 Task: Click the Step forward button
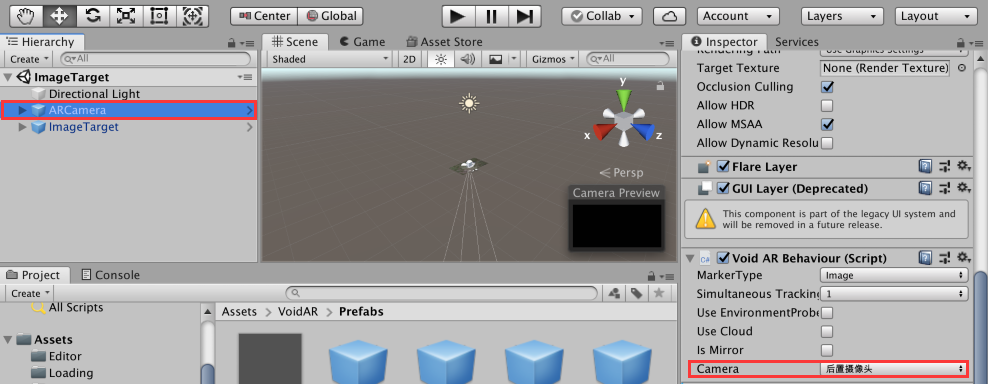pyautogui.click(x=524, y=16)
